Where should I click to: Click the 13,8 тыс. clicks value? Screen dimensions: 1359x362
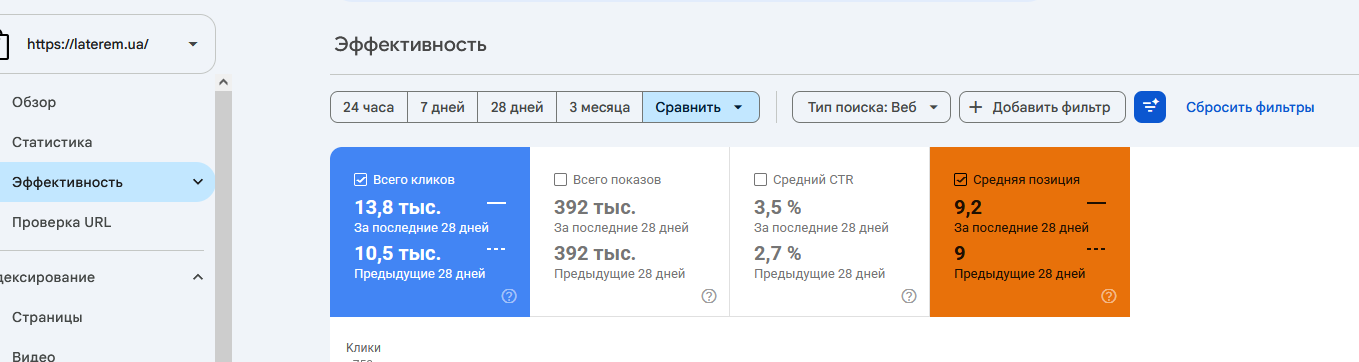(397, 207)
